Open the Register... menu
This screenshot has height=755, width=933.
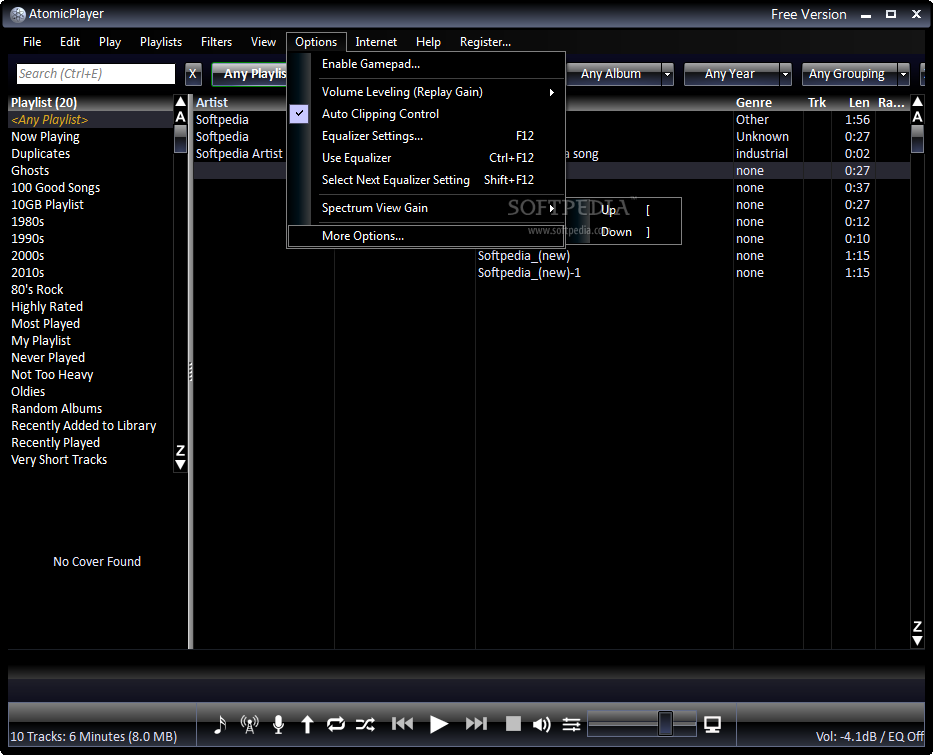click(x=486, y=42)
